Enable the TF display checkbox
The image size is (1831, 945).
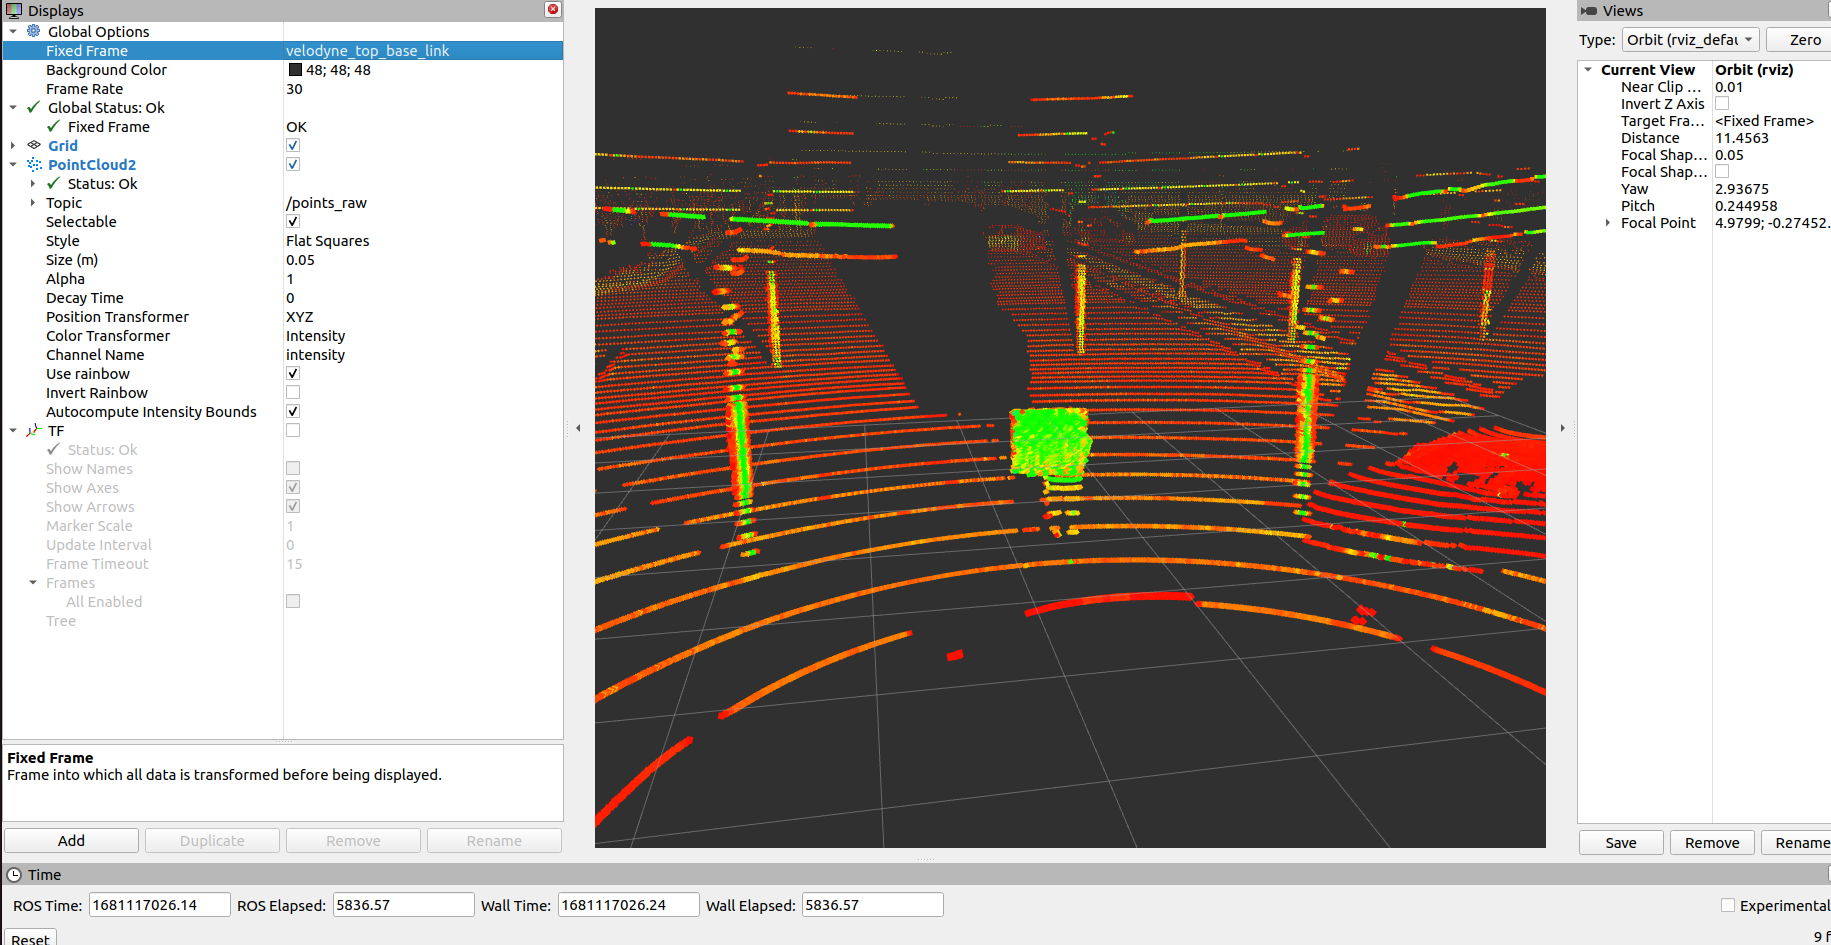click(293, 430)
